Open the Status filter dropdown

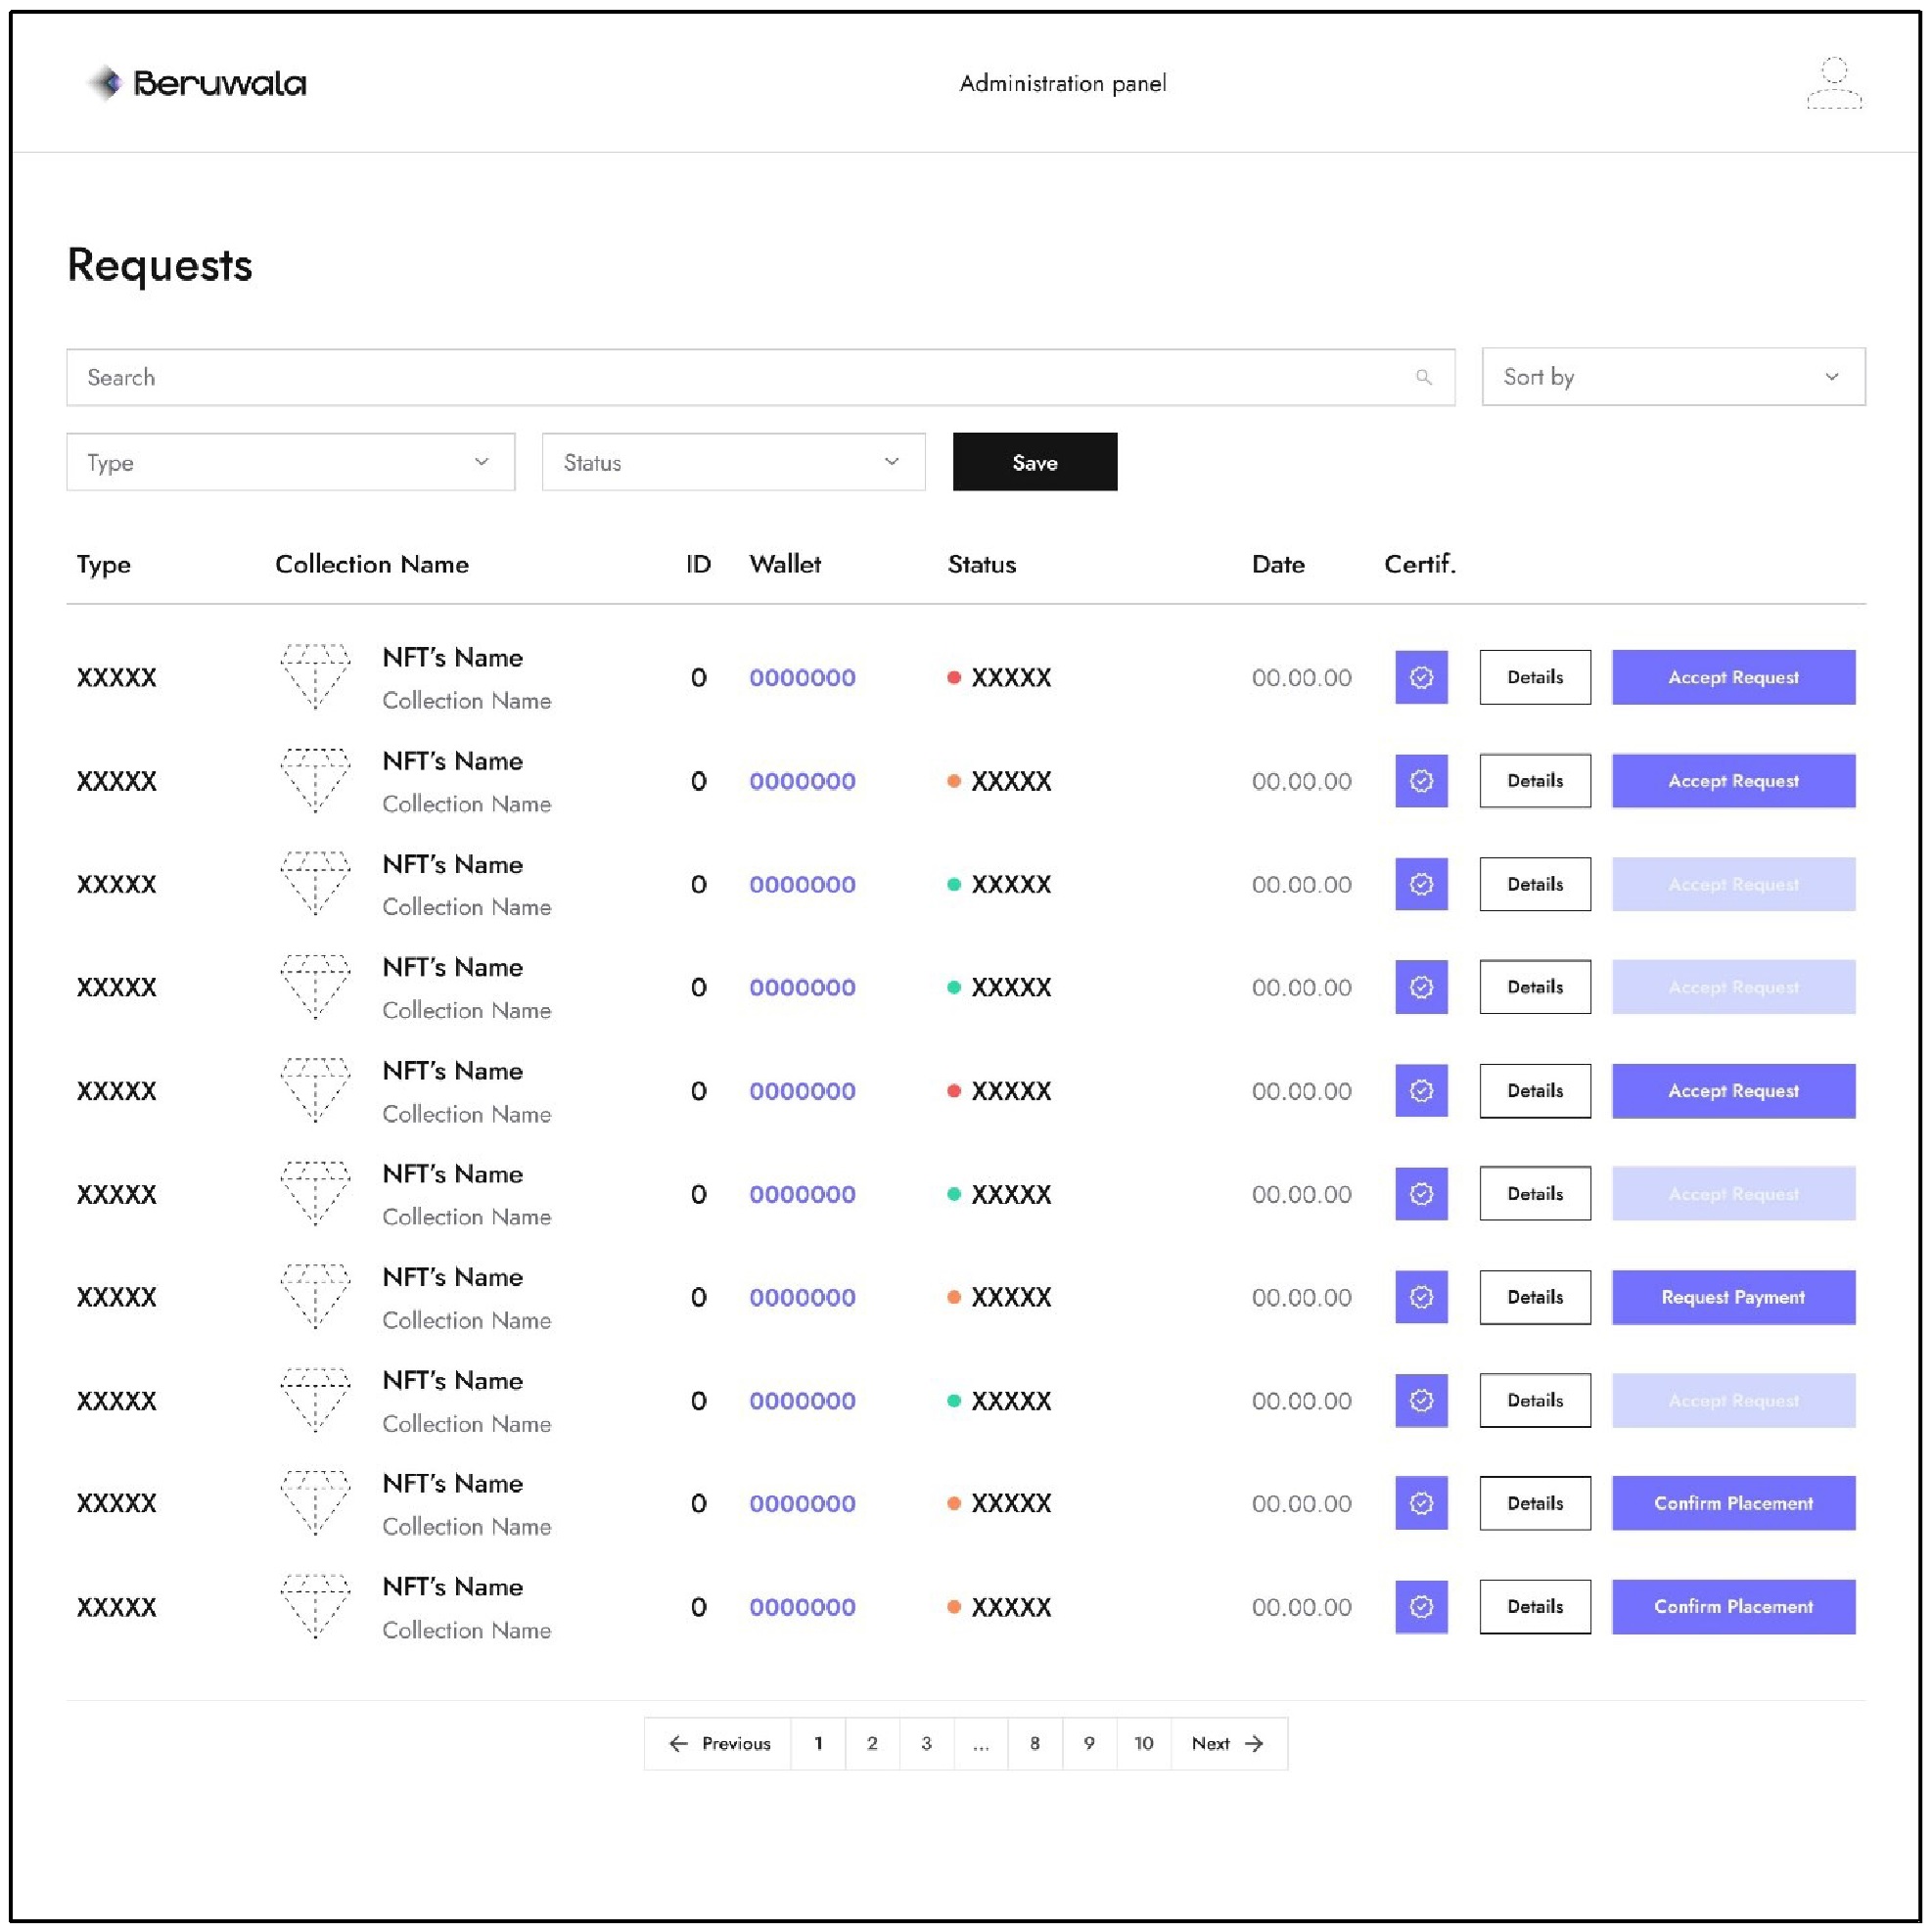click(733, 462)
